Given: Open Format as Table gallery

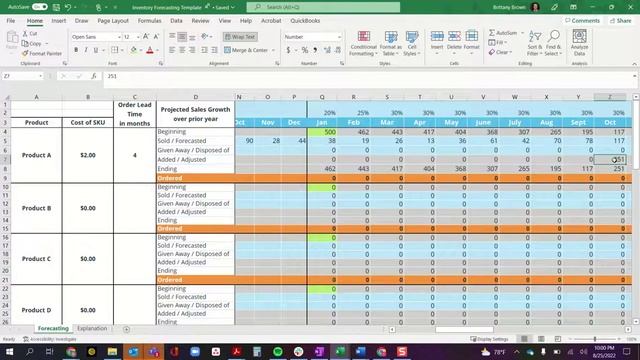Looking at the screenshot, I should tap(391, 43).
